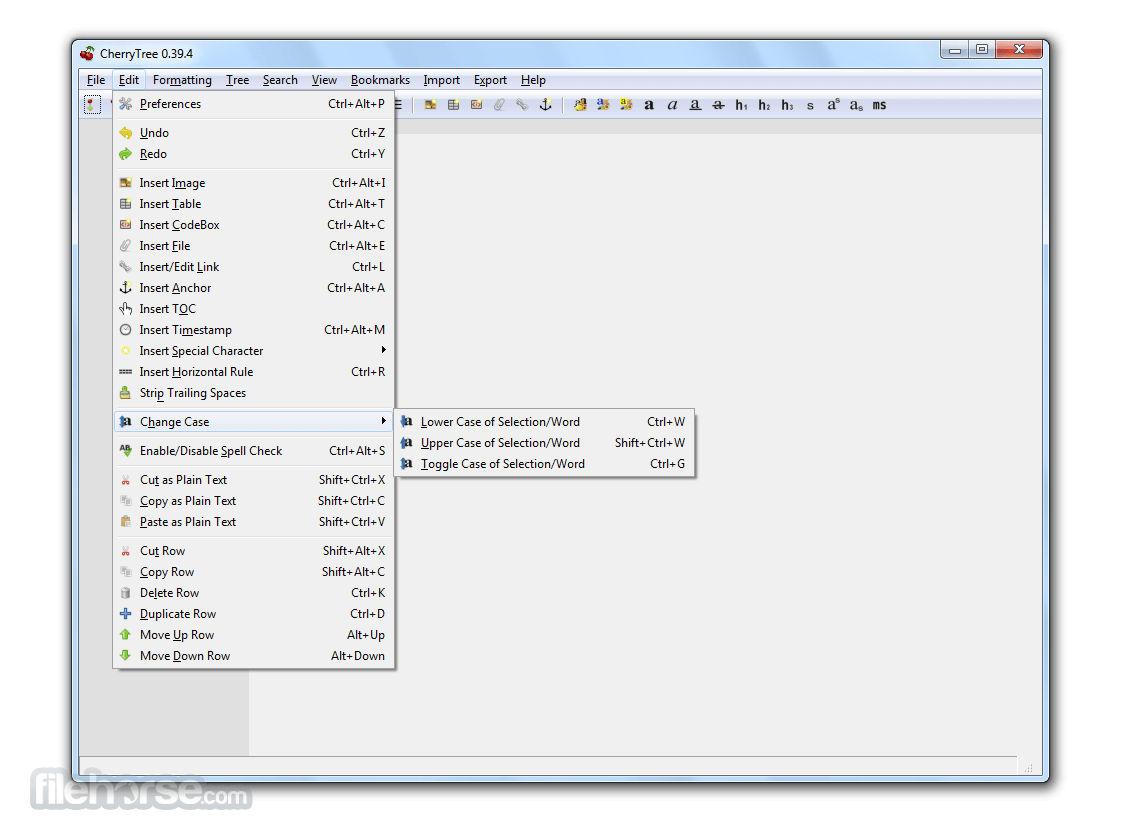Expand Insert Special Character submenu
1121x840 pixels.
(x=254, y=351)
